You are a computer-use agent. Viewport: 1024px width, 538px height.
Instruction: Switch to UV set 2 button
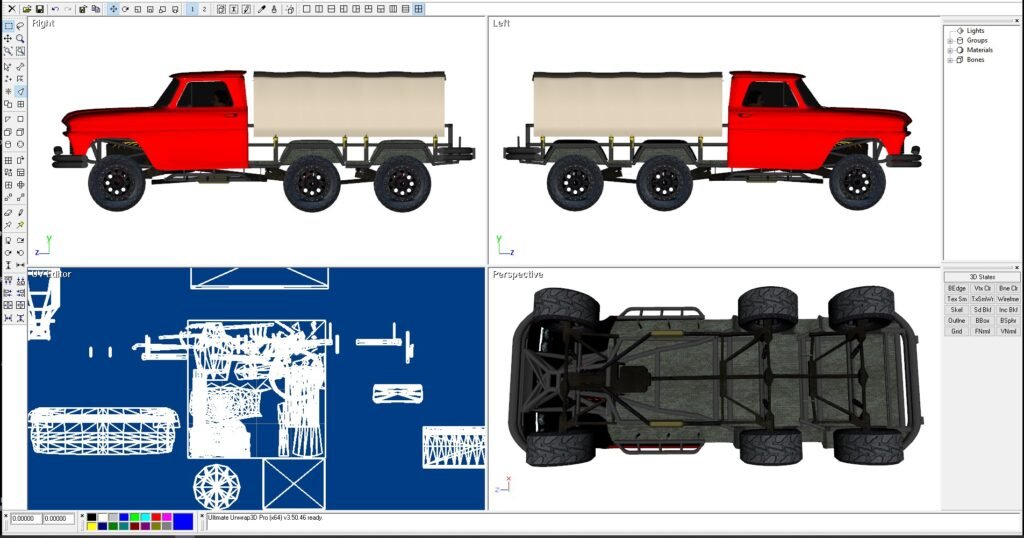[x=205, y=9]
